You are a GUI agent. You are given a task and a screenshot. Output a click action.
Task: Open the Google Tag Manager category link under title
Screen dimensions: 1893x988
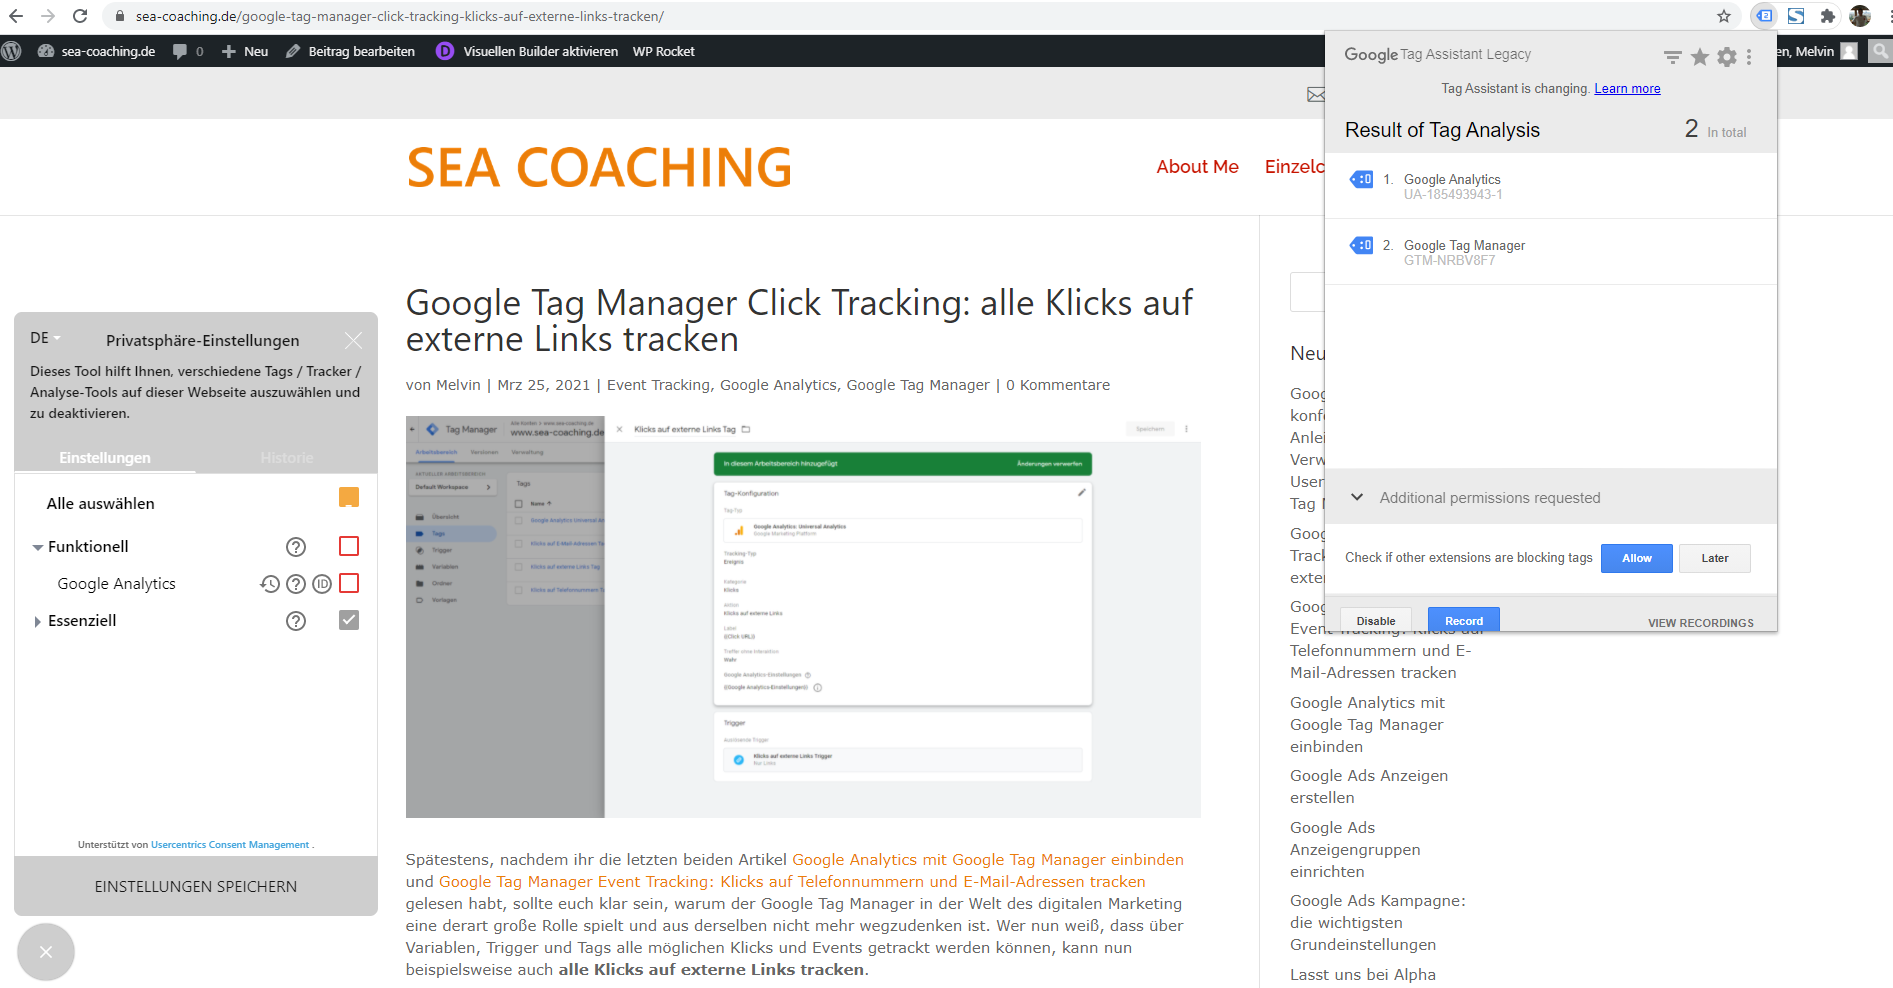pyautogui.click(x=918, y=385)
